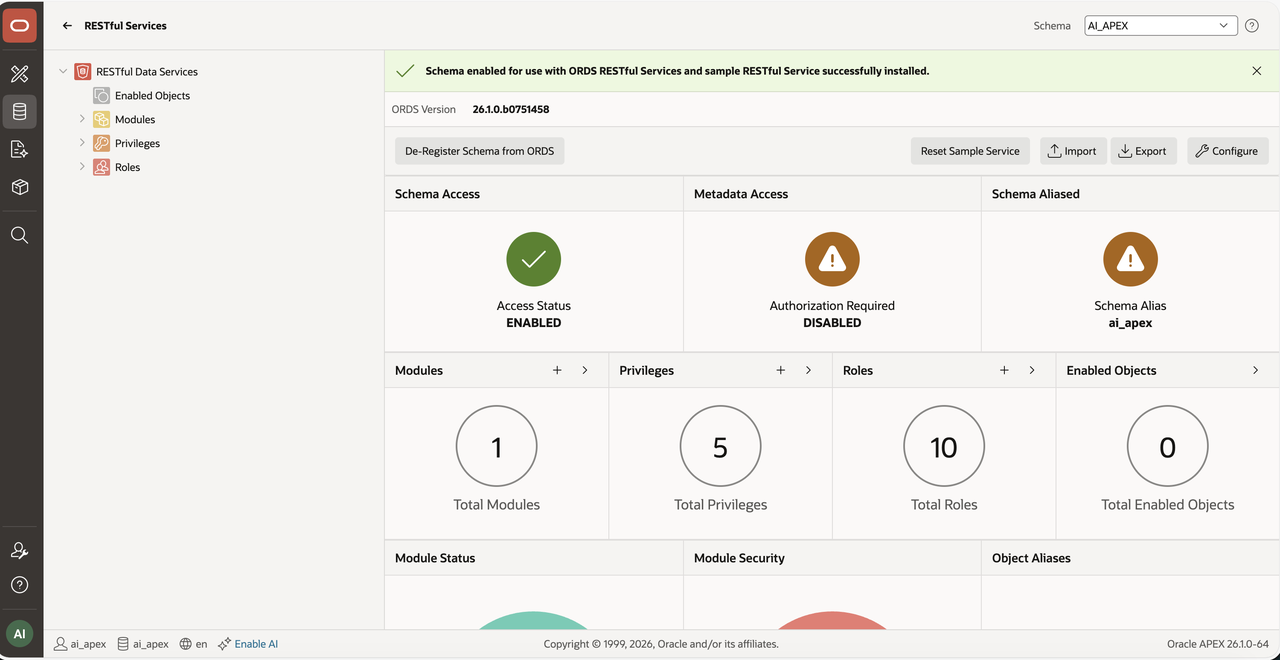Click the App Builder pencil-ruler sidebar icon
The image size is (1280, 660).
(20, 74)
